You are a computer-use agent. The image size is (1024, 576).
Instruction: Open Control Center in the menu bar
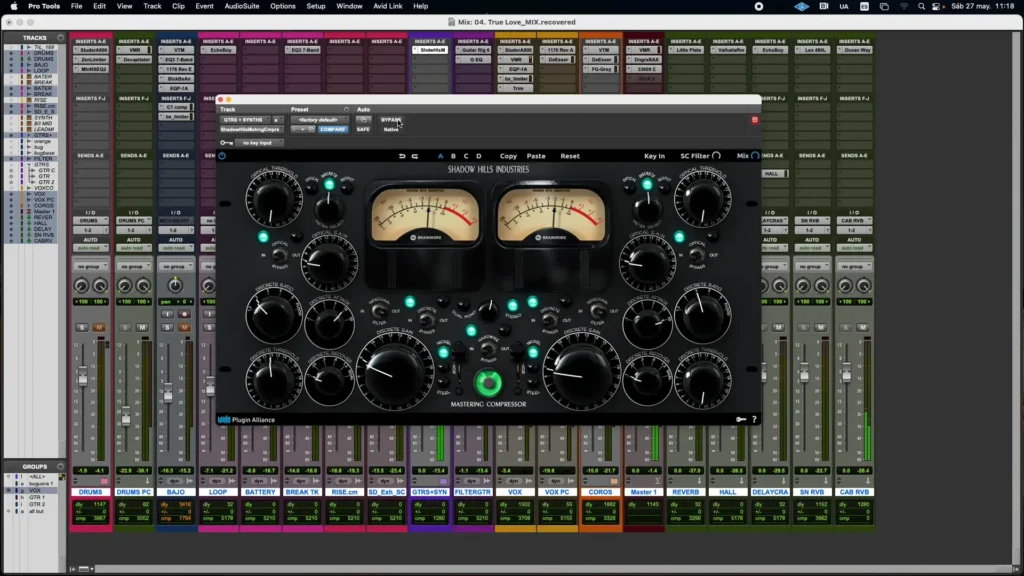tap(936, 7)
